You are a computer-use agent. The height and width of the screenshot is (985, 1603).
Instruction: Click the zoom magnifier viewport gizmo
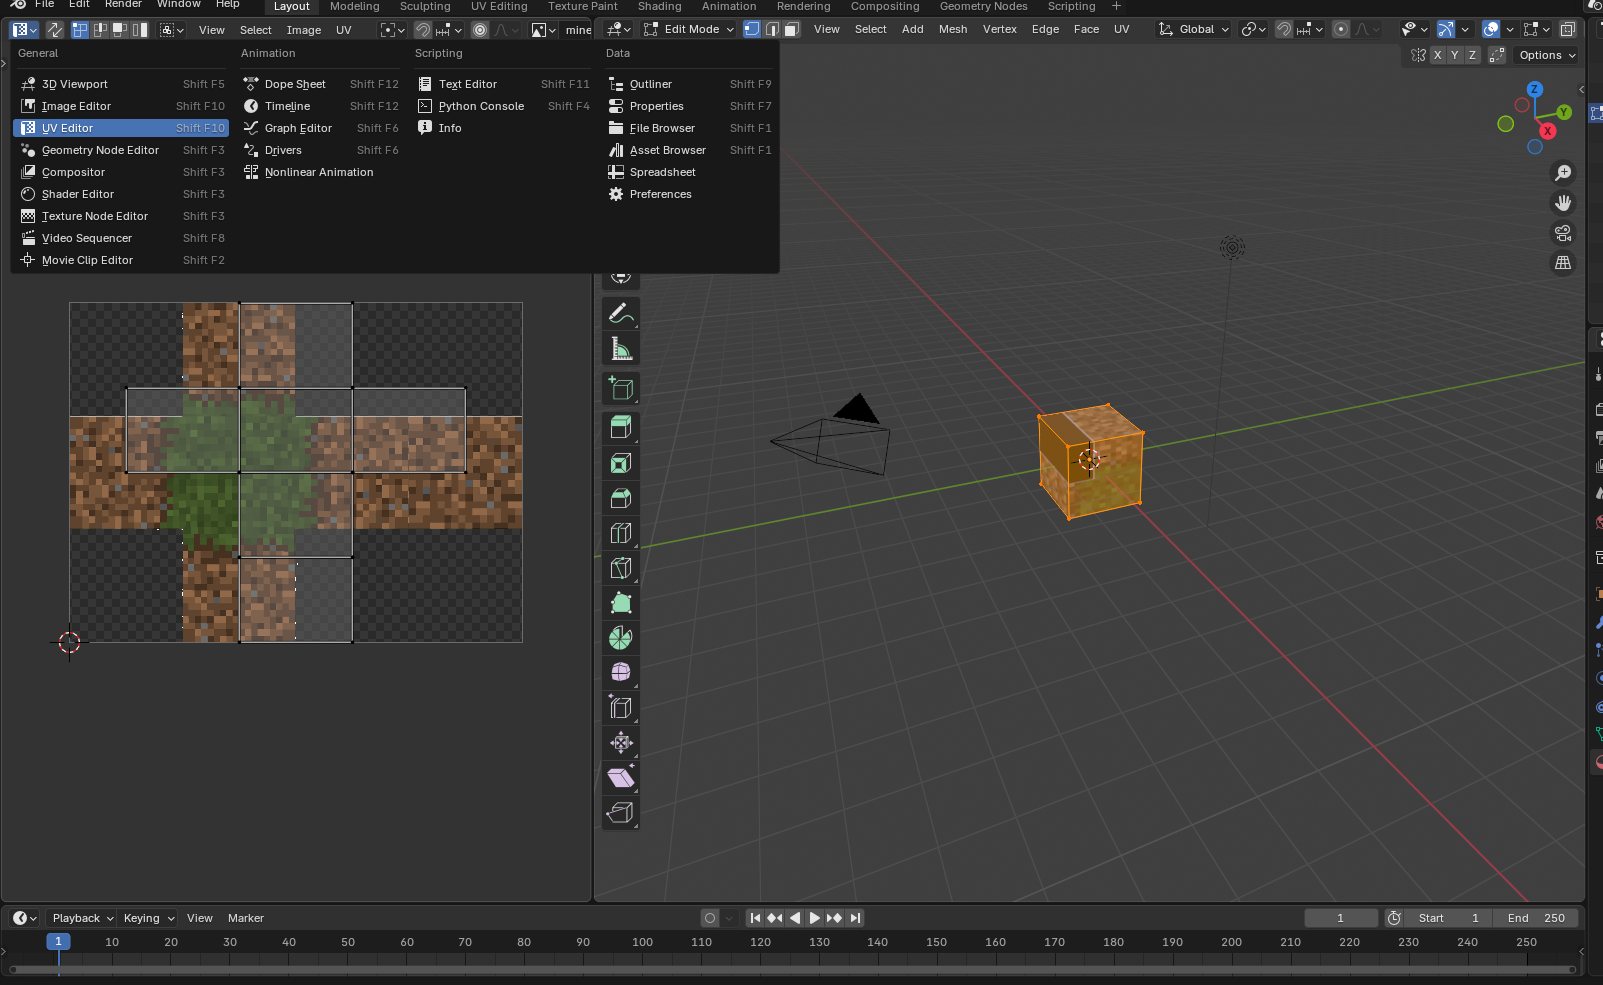[x=1563, y=173]
